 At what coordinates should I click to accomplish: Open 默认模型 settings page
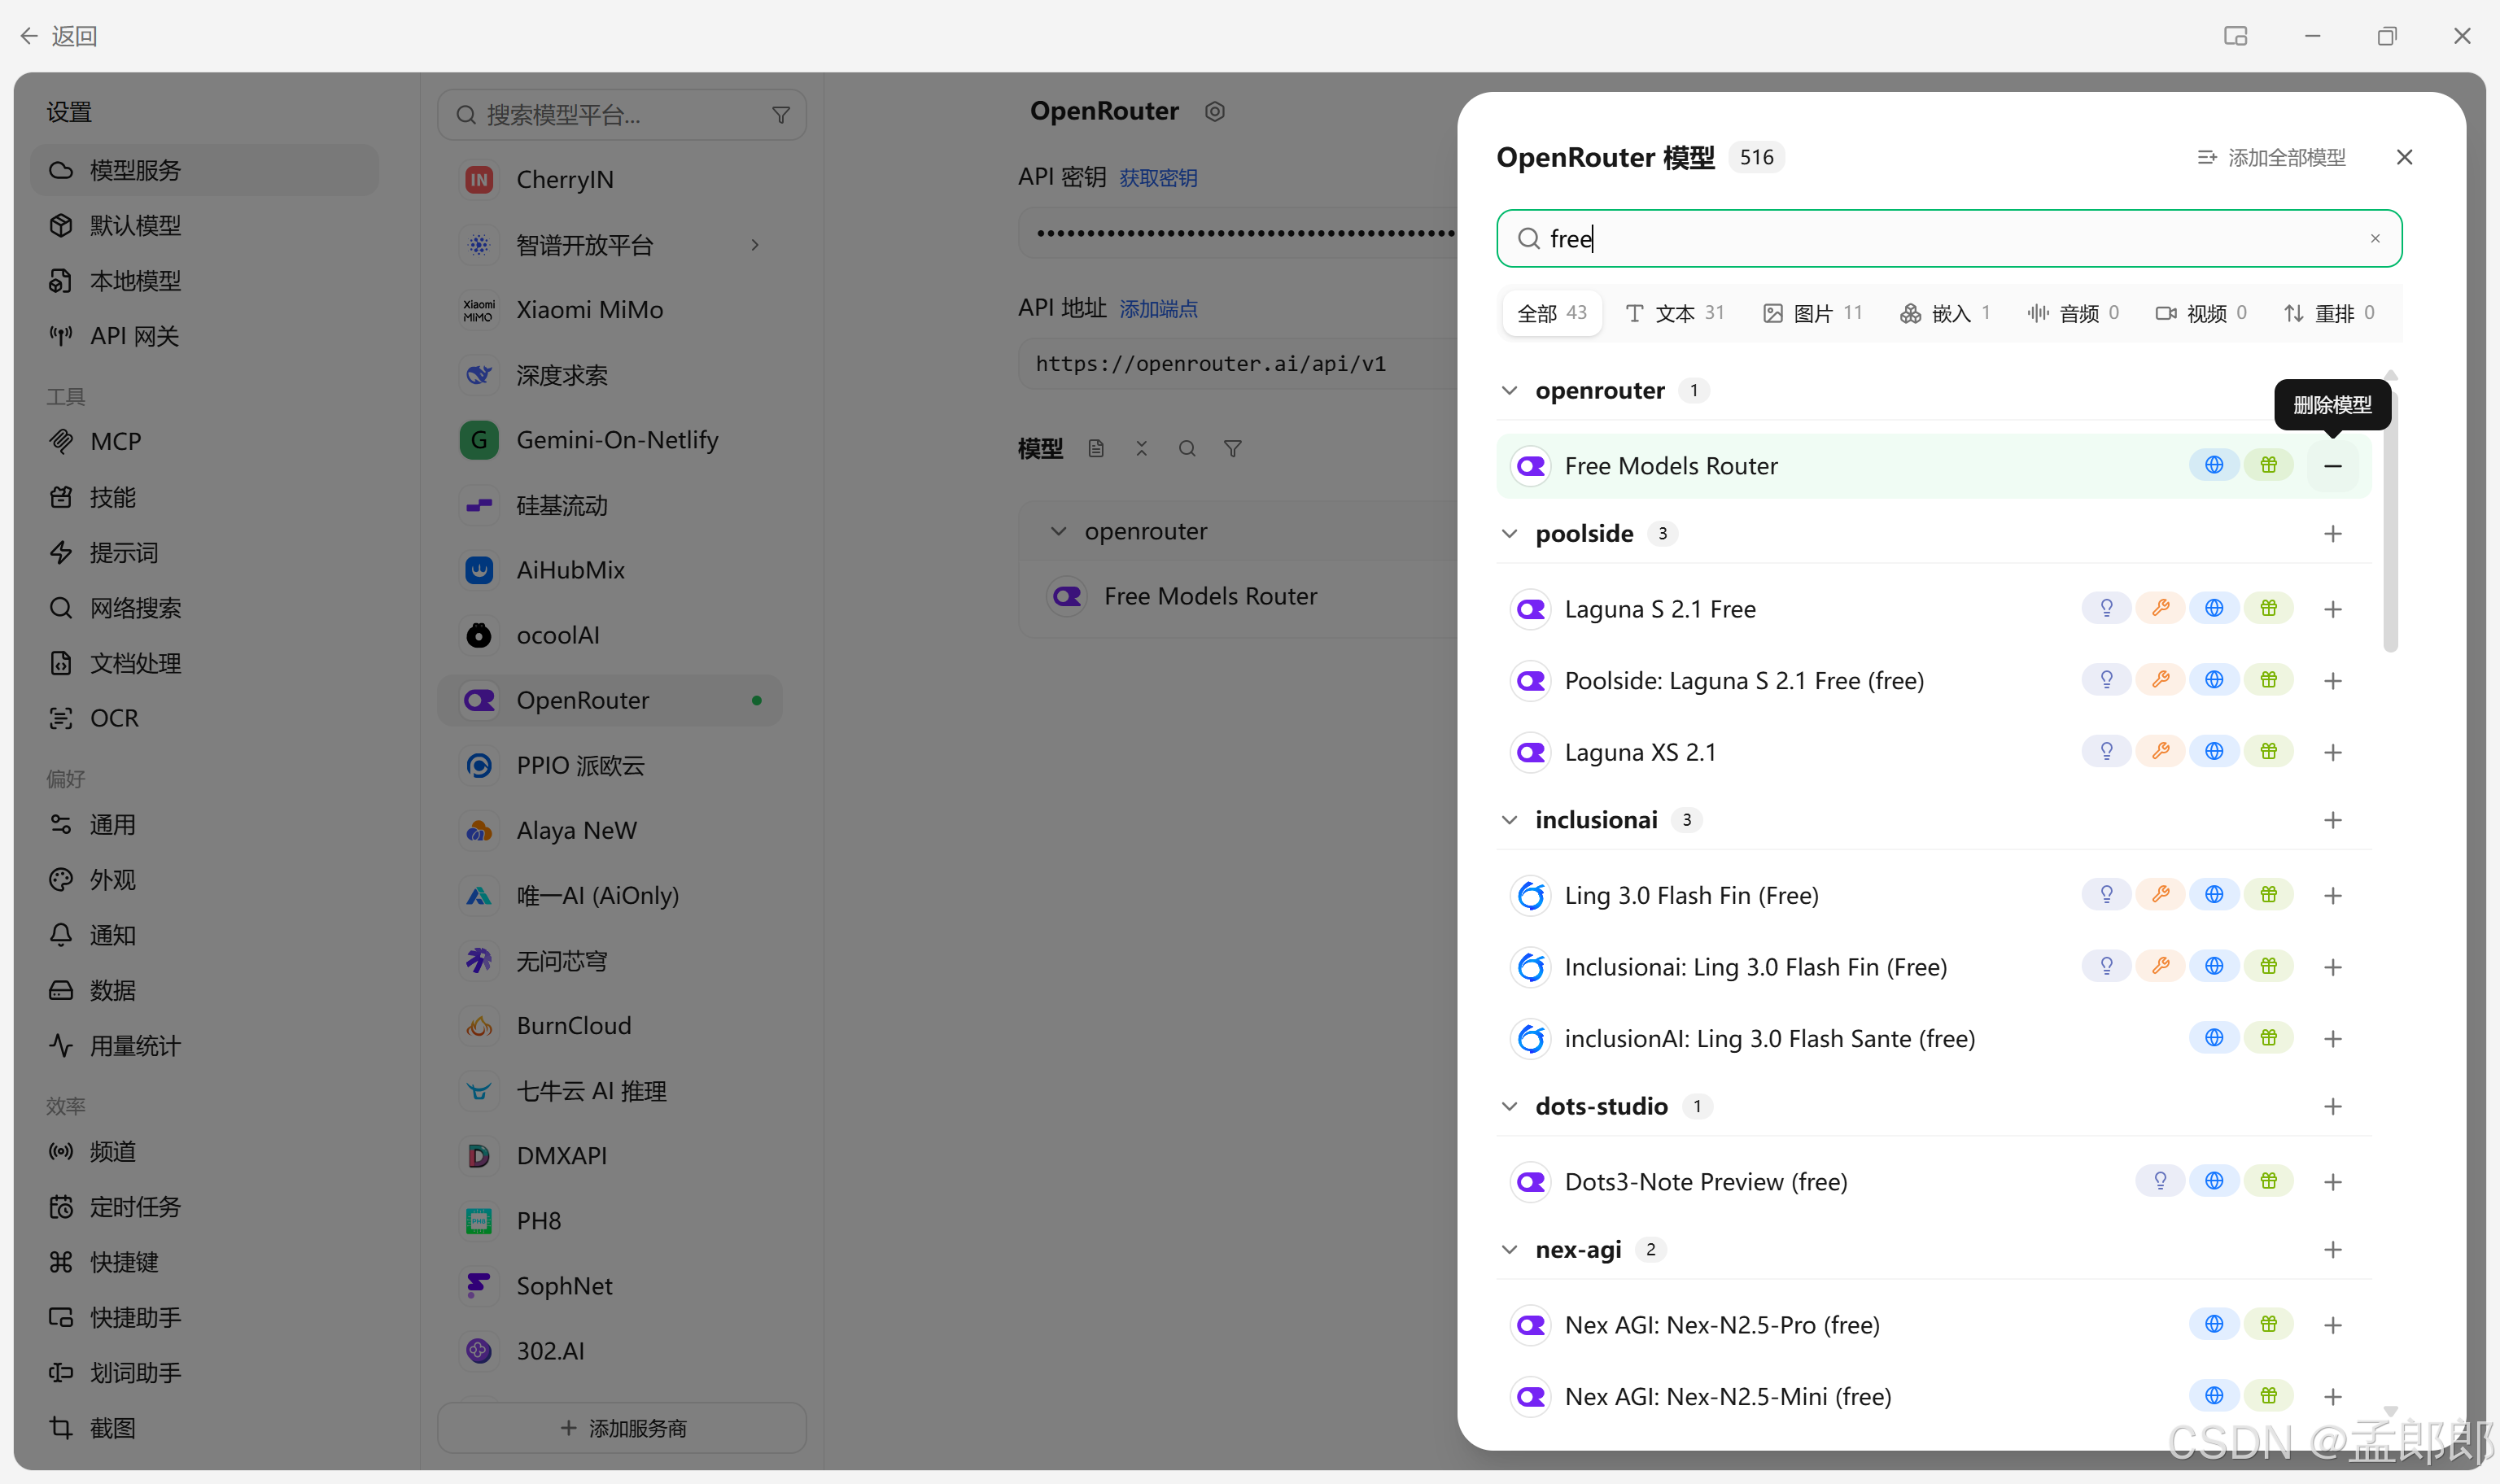click(205, 226)
